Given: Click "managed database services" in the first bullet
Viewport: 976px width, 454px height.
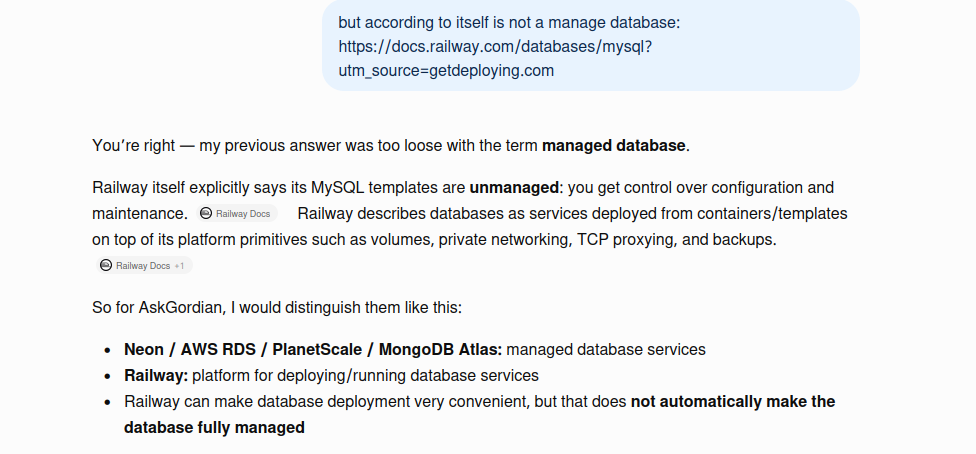Looking at the screenshot, I should 606,350.
